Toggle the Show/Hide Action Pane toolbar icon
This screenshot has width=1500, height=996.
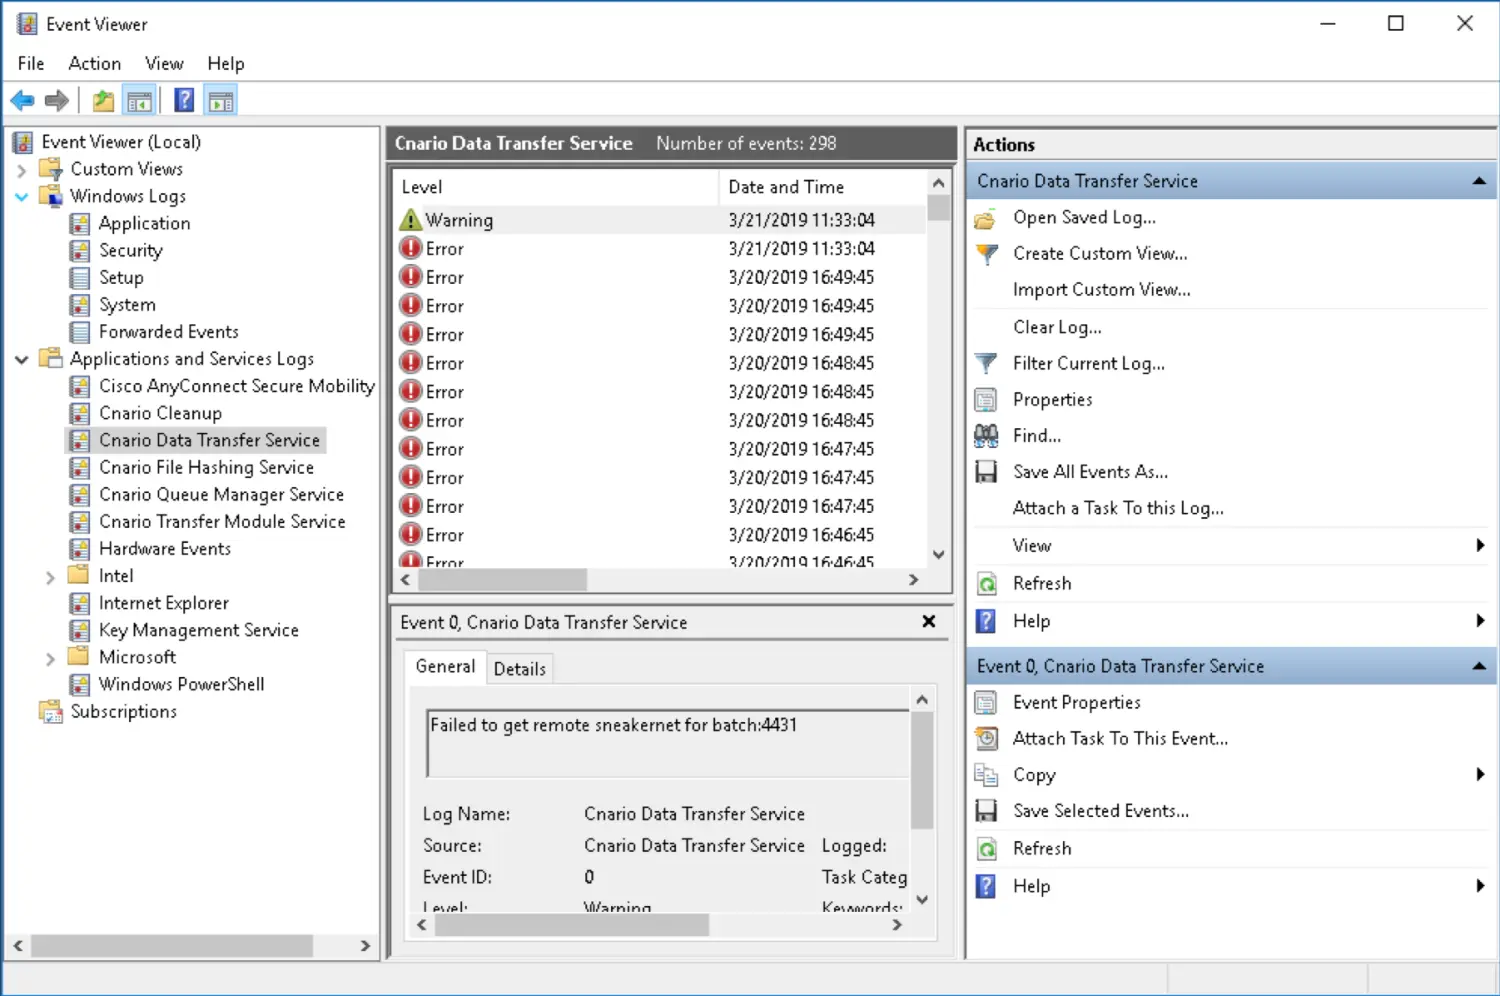pos(220,100)
